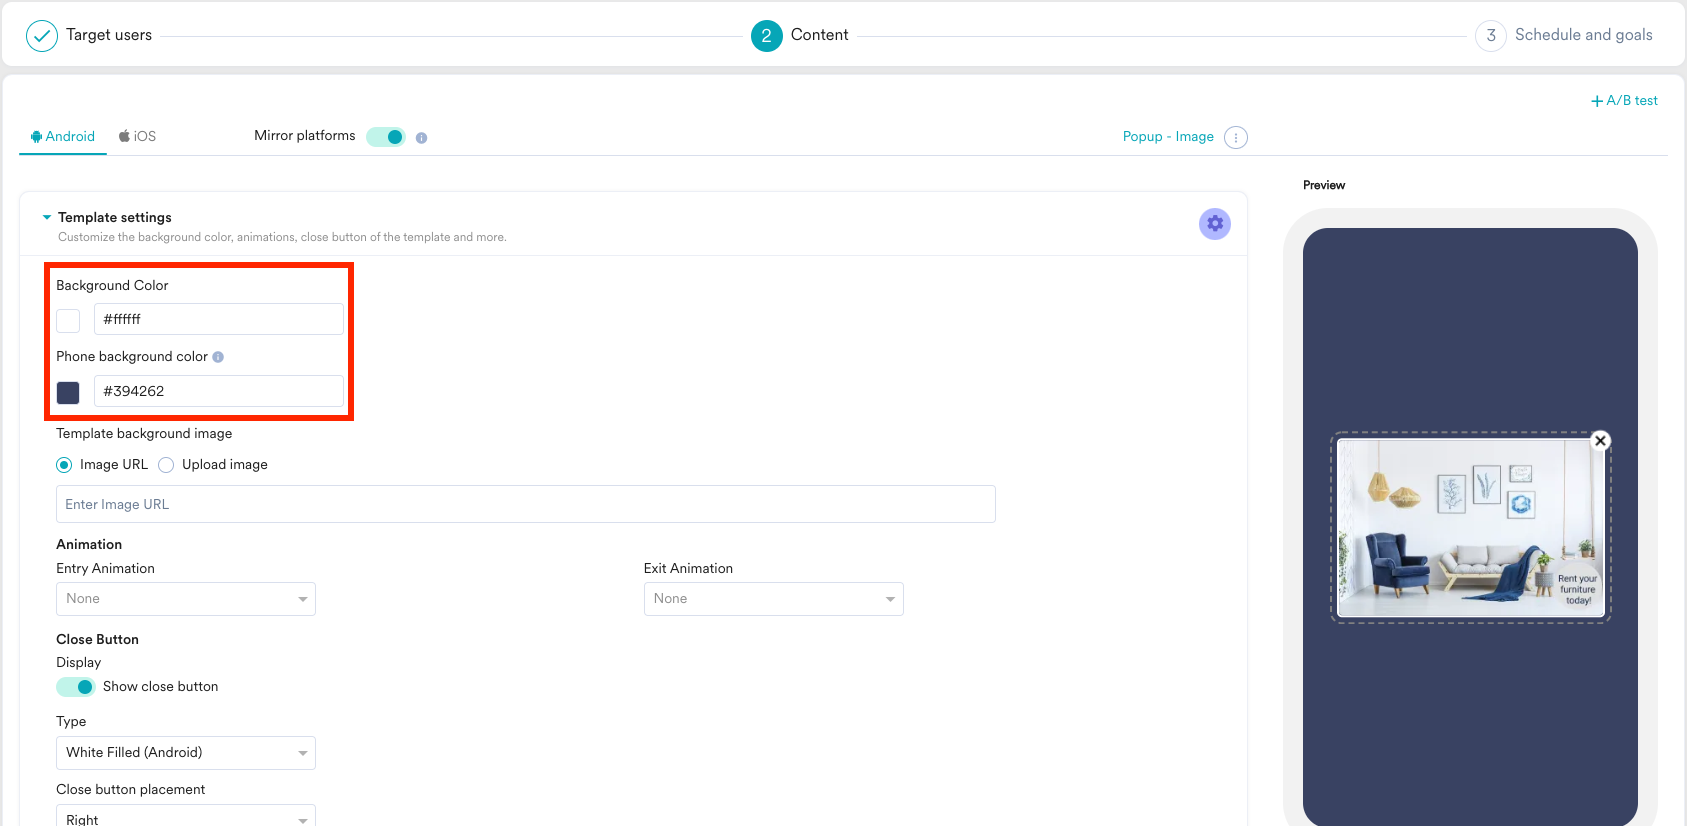Viewport: 1687px width, 826px height.
Task: Open the three-dot menu beside Popup - Image
Action: point(1235,137)
